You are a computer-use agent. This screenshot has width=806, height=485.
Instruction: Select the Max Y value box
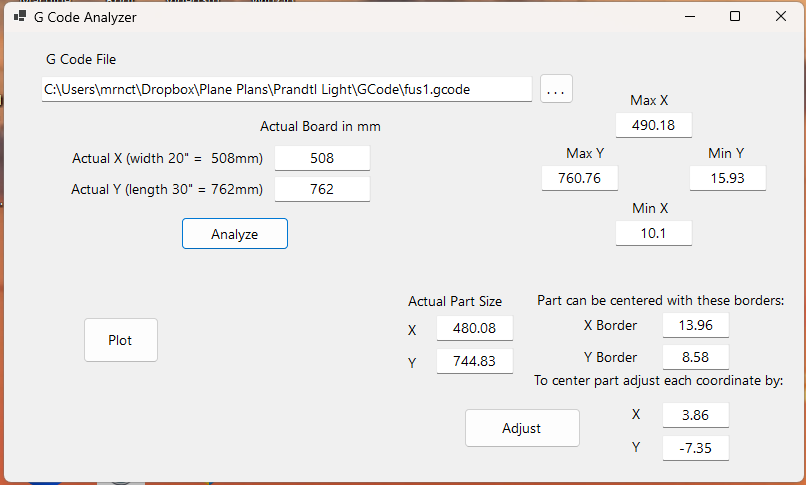pyautogui.click(x=579, y=178)
